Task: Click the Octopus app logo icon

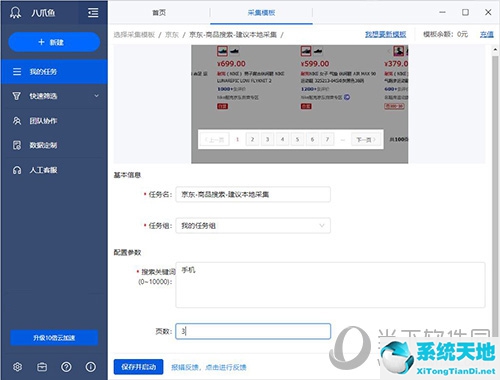Action: [x=15, y=13]
